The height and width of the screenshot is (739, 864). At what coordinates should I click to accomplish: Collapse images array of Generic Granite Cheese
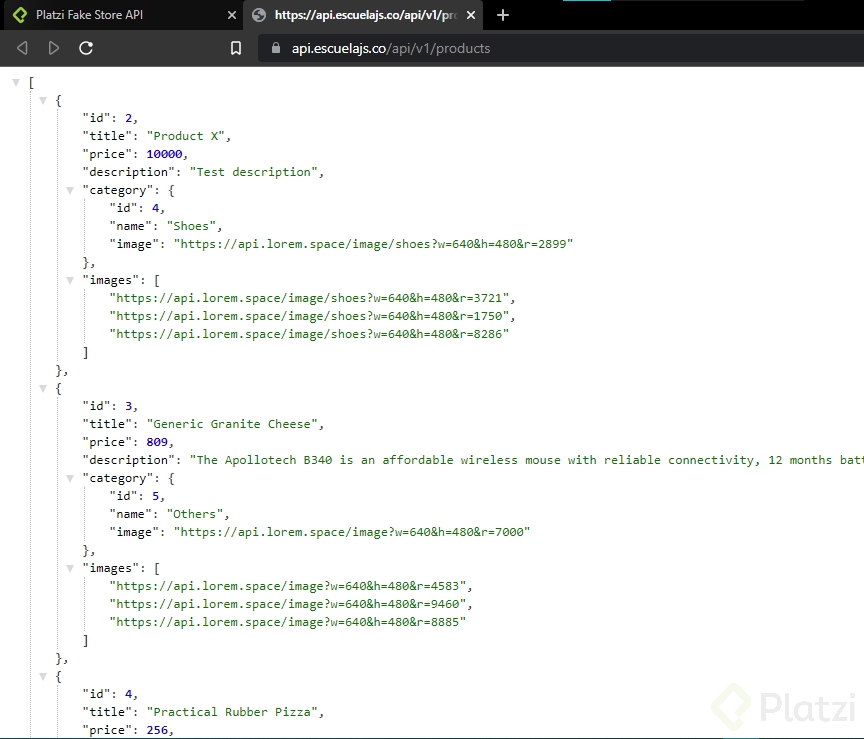click(70, 568)
